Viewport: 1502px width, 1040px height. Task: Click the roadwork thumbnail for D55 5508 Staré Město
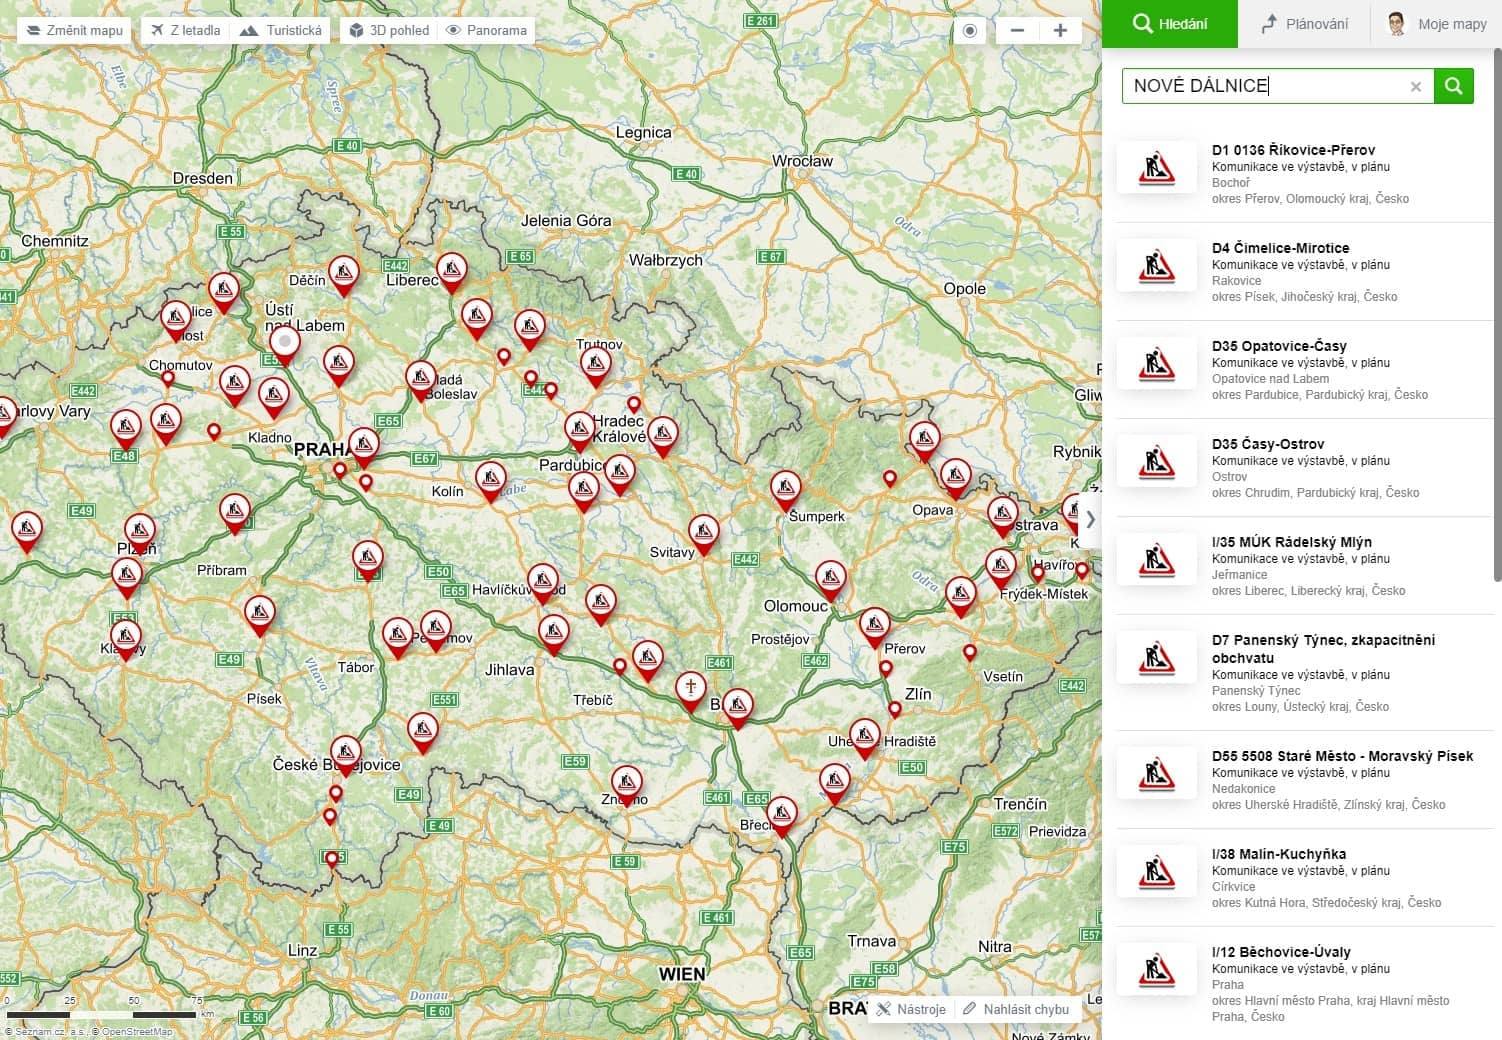coord(1157,773)
